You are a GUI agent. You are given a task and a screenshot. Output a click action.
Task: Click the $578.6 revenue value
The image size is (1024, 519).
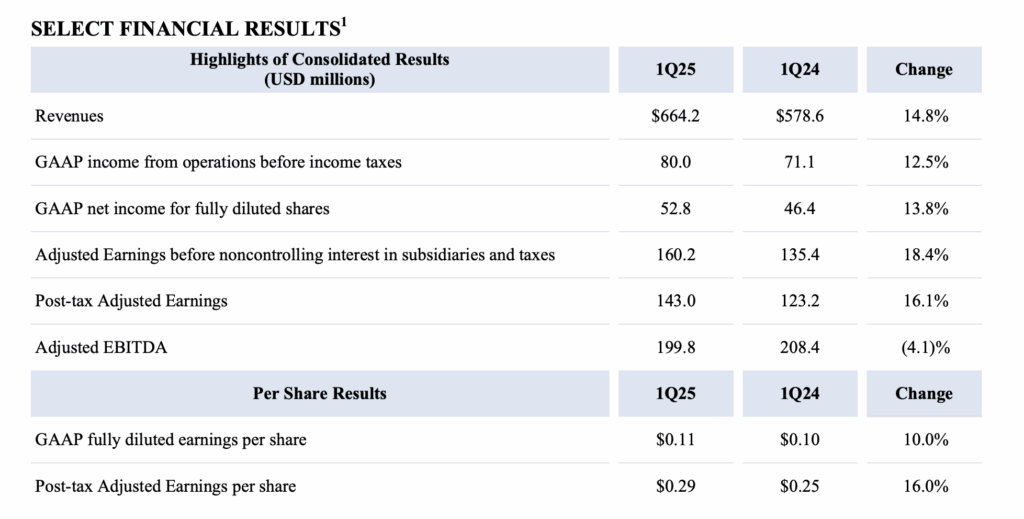coord(800,116)
